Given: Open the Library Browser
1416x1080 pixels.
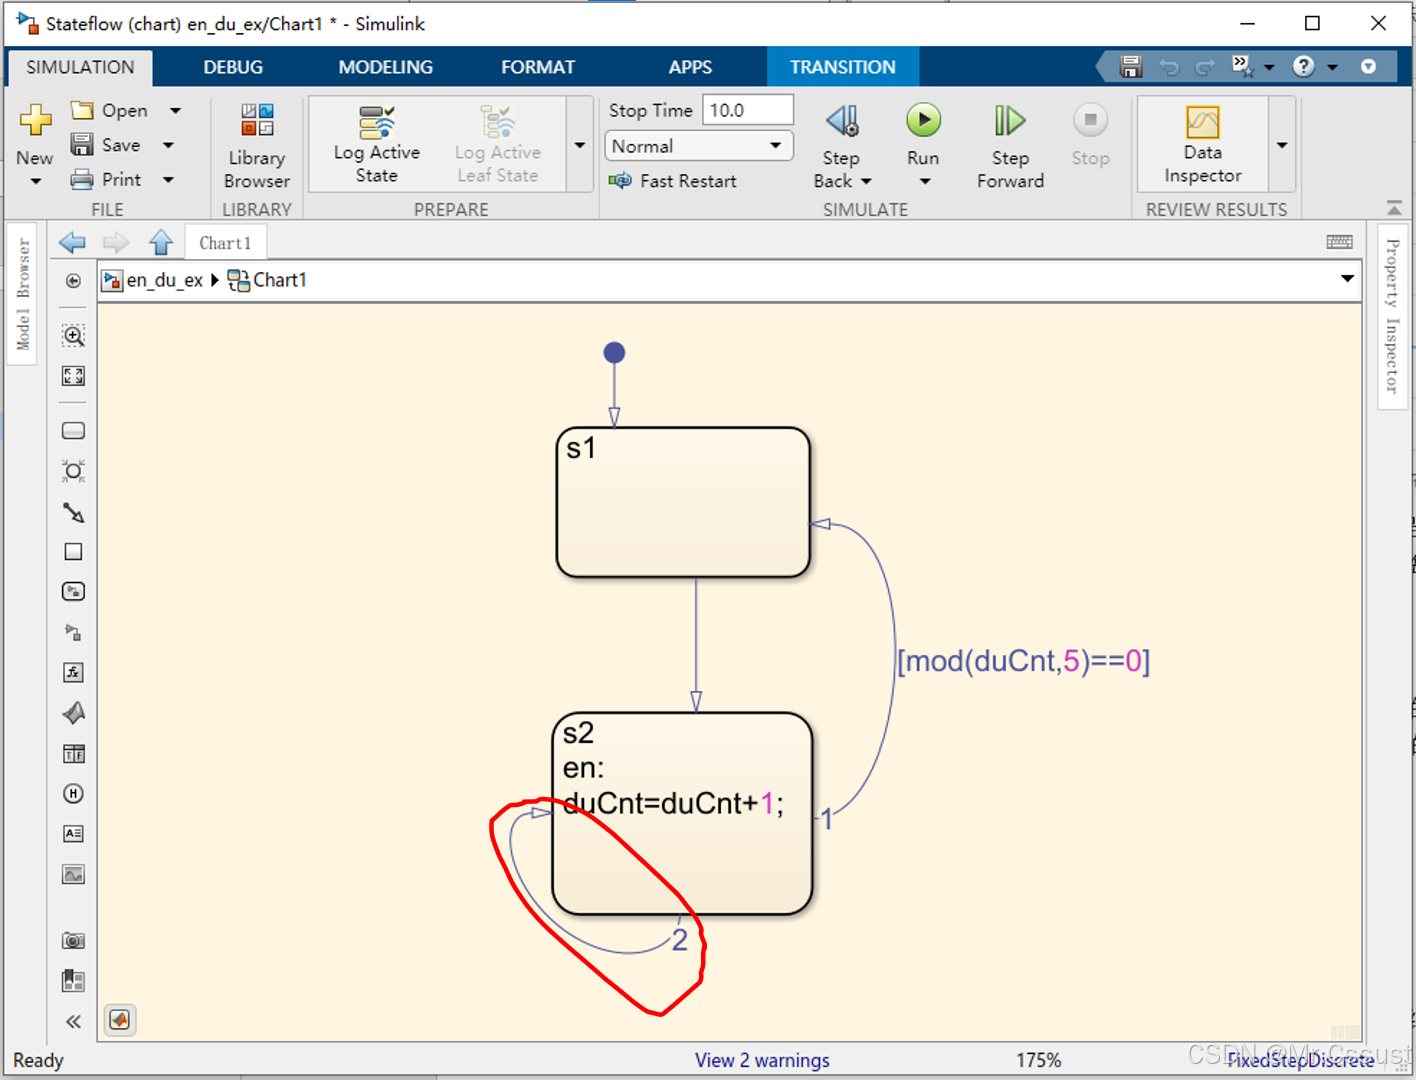Looking at the screenshot, I should pyautogui.click(x=256, y=146).
